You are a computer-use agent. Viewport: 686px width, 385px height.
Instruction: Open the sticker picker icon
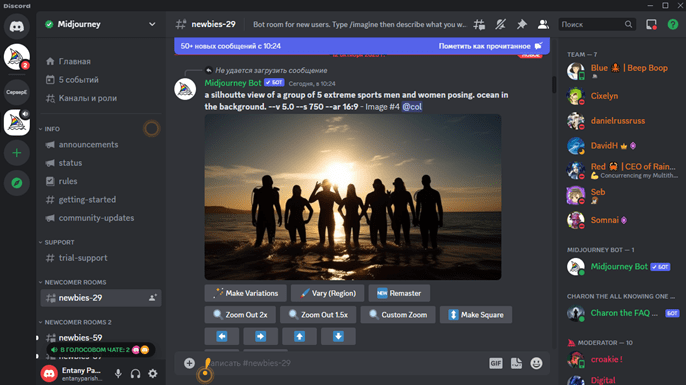516,363
